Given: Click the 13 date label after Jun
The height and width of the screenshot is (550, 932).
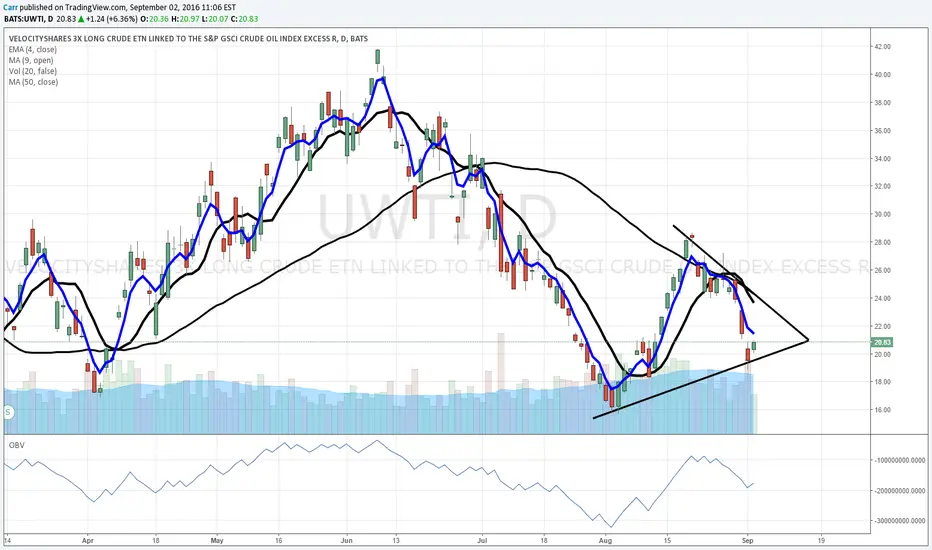Looking at the screenshot, I should [396, 541].
